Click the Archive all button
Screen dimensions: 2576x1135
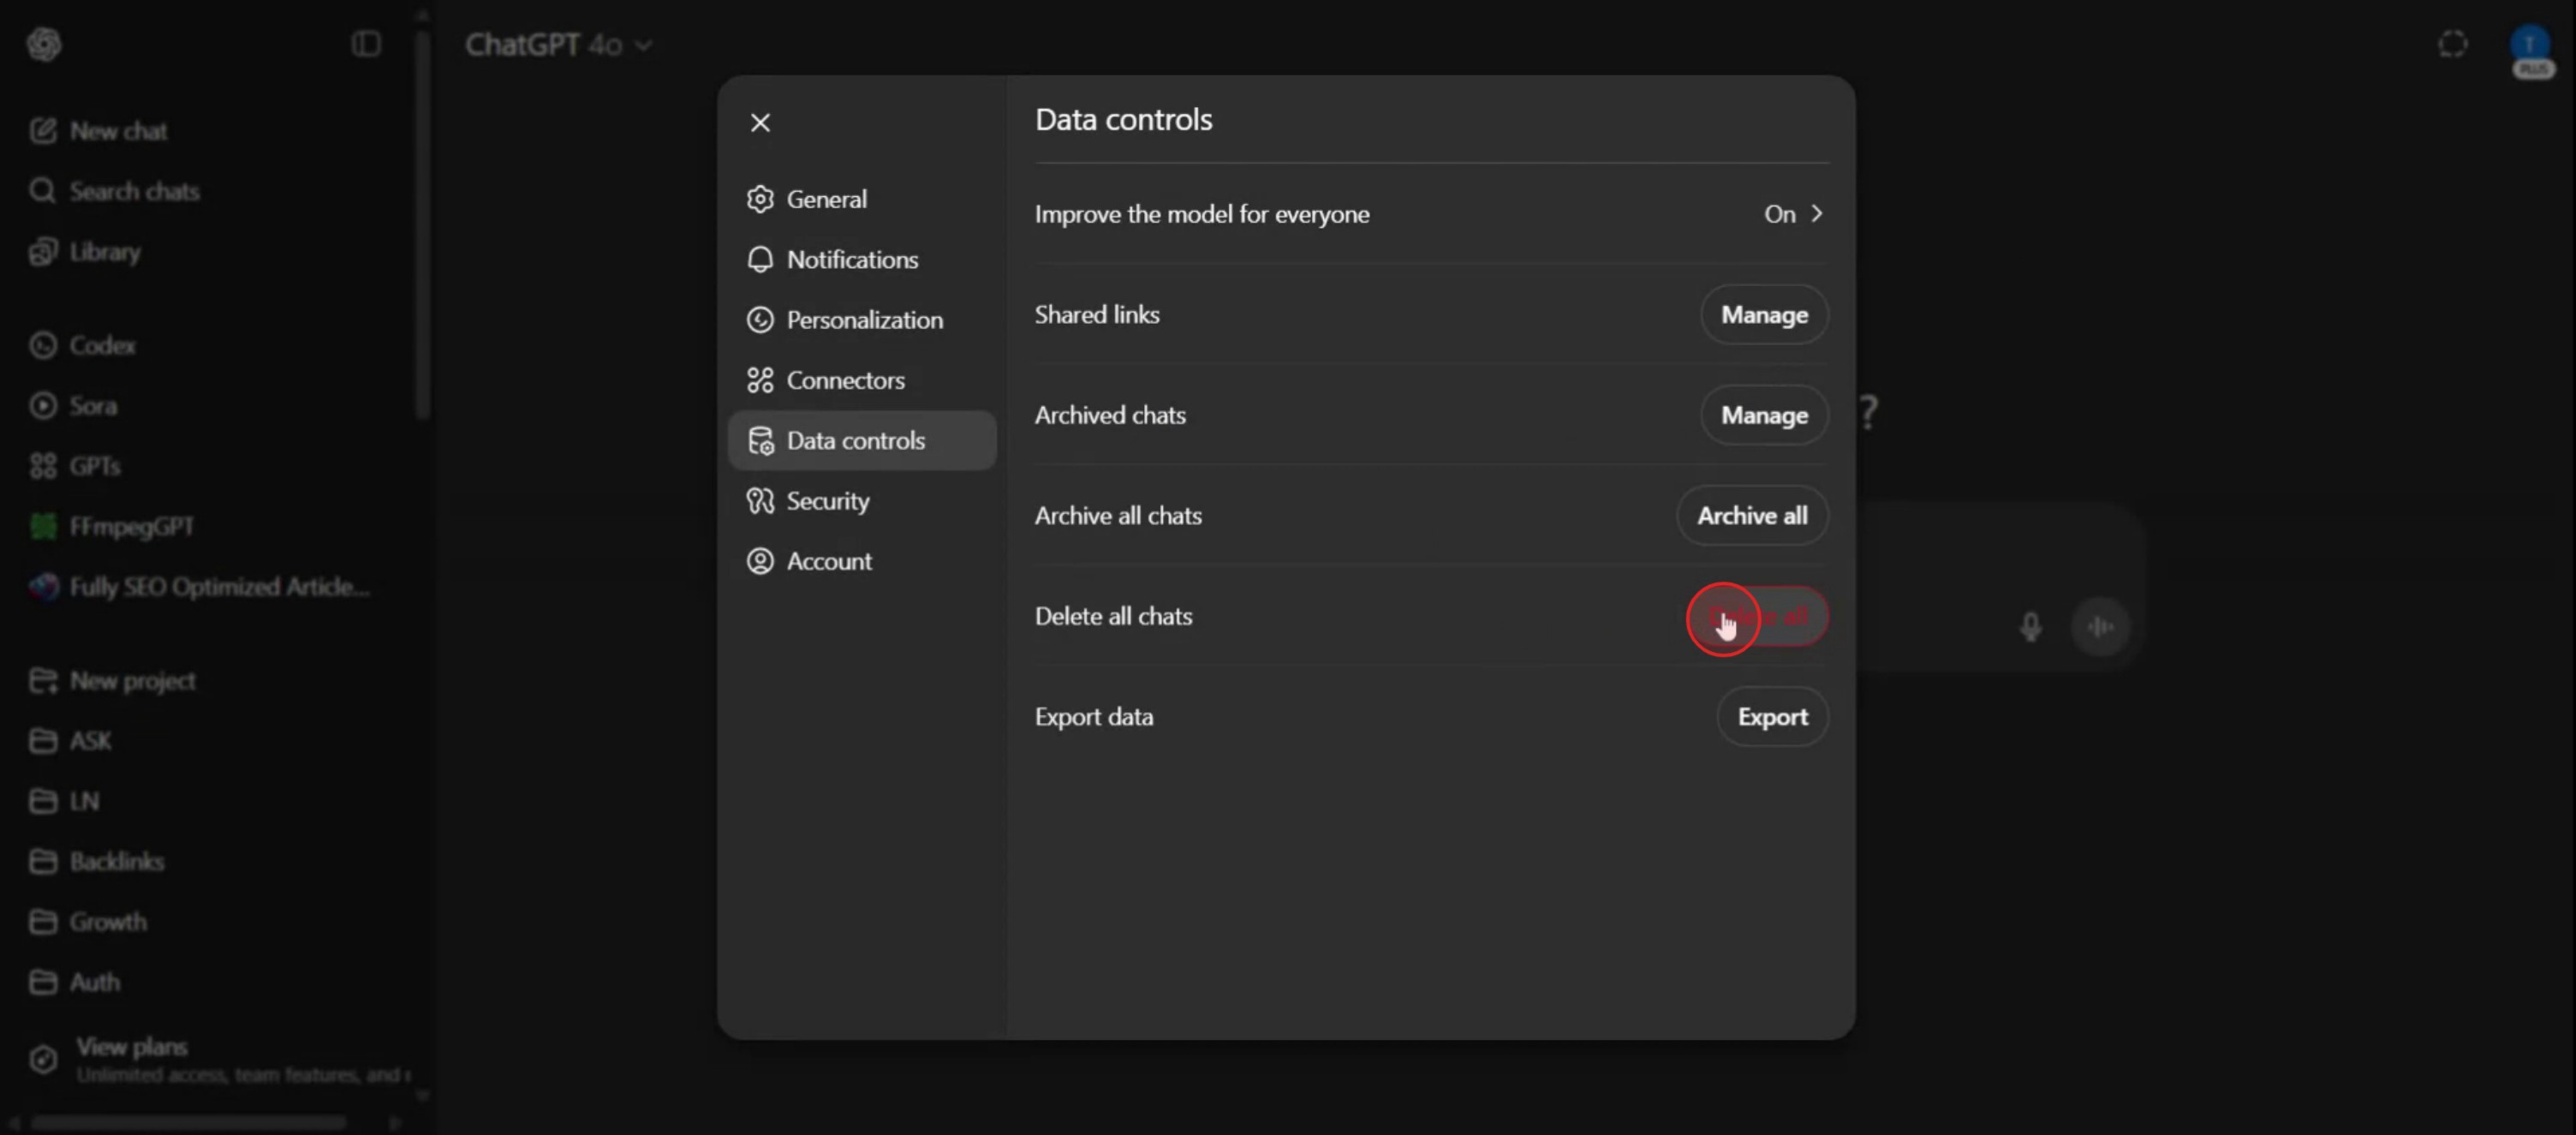coord(1752,516)
